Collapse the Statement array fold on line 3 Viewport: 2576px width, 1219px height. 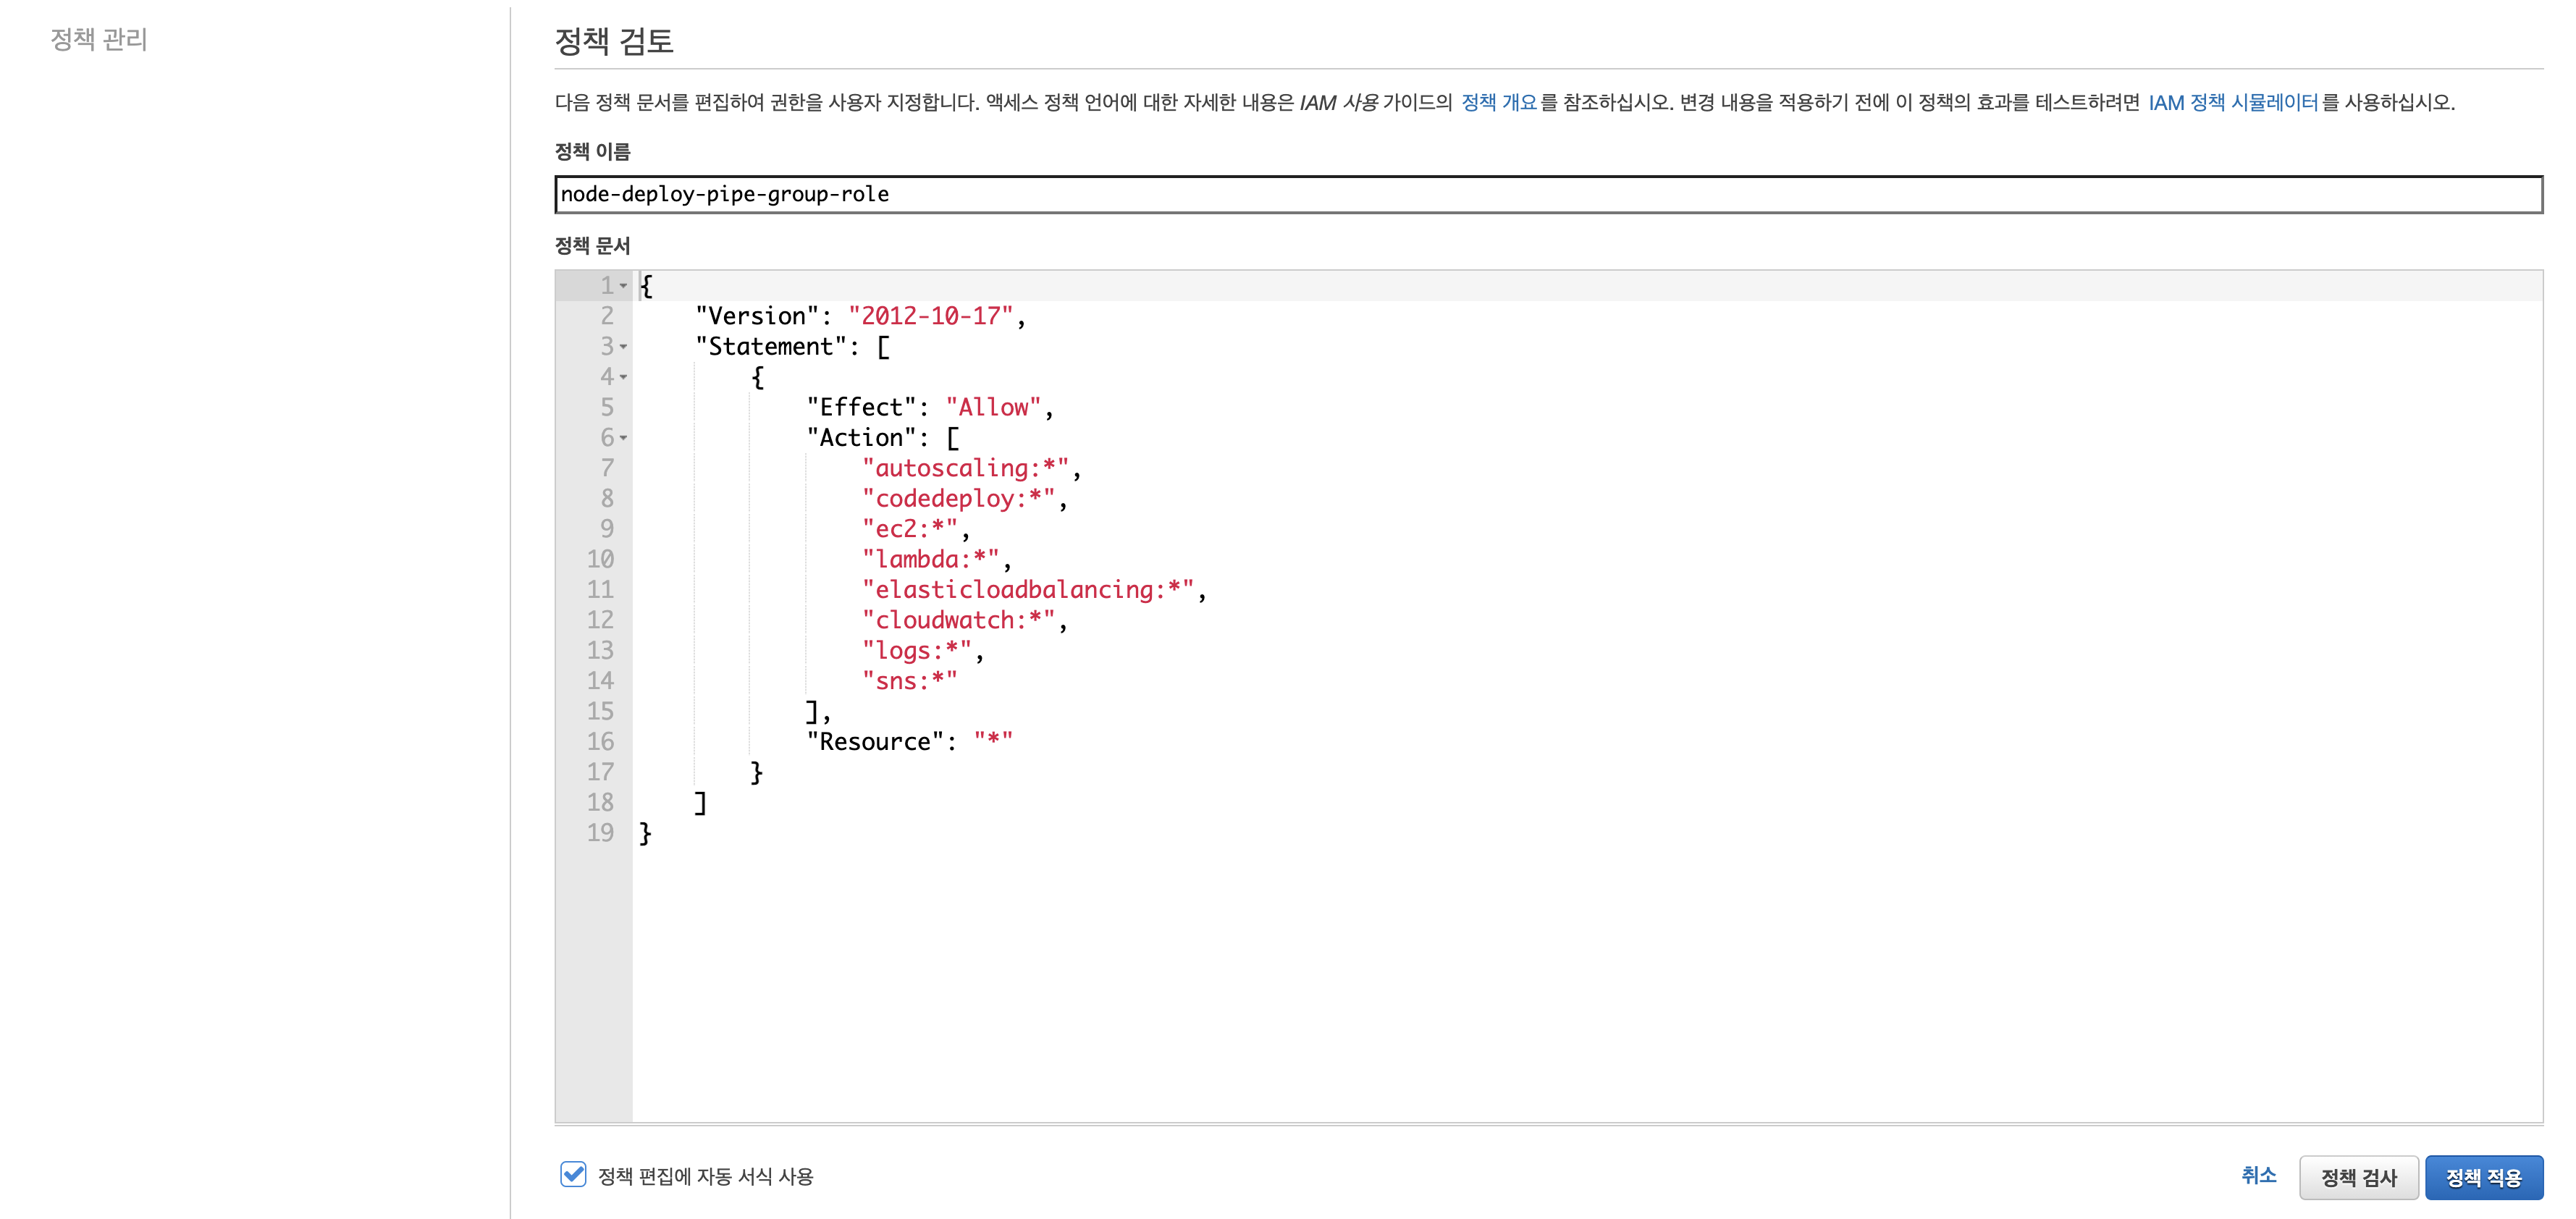623,347
